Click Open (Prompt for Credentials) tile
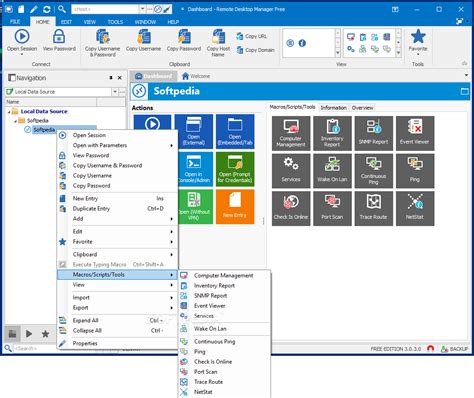The width and height of the screenshot is (474, 398). pos(235,169)
